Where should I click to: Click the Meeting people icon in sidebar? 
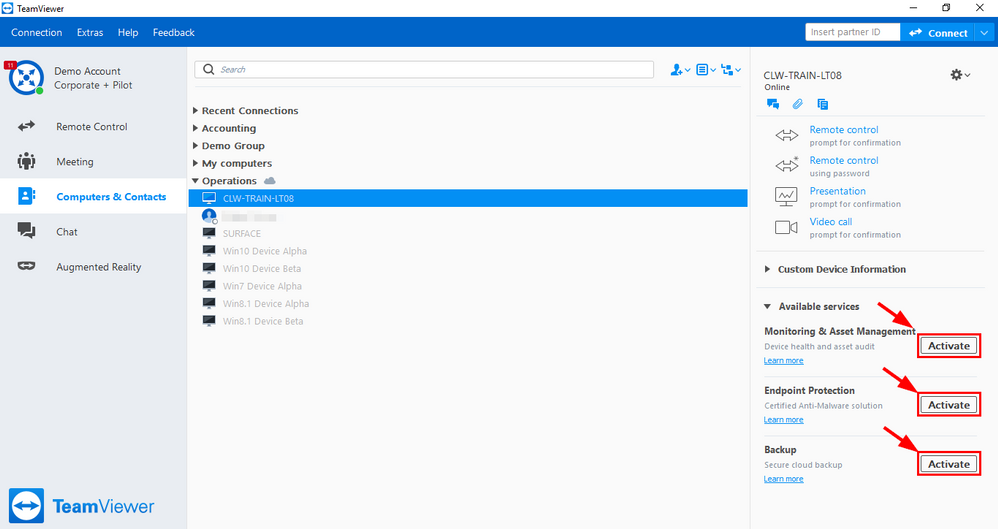(x=26, y=161)
